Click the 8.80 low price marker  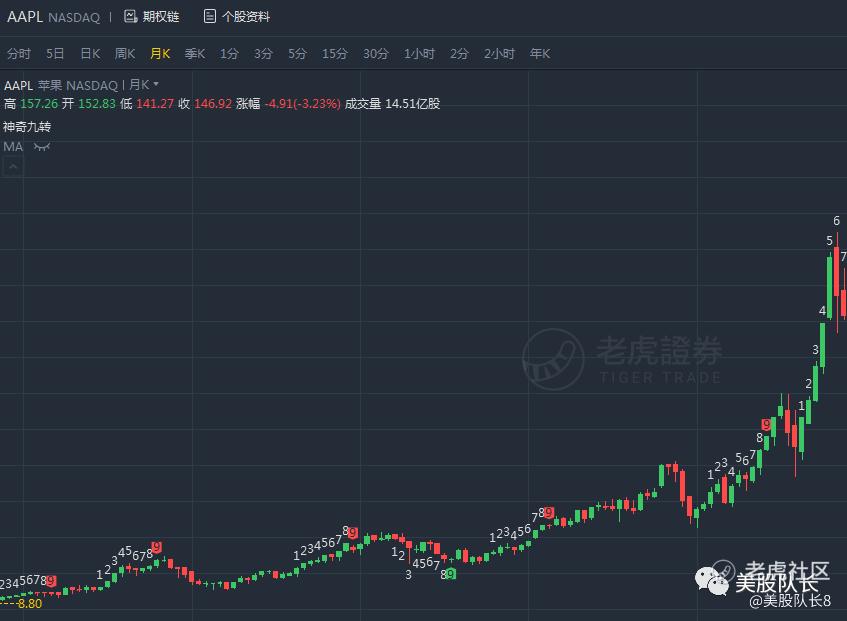tap(29, 603)
